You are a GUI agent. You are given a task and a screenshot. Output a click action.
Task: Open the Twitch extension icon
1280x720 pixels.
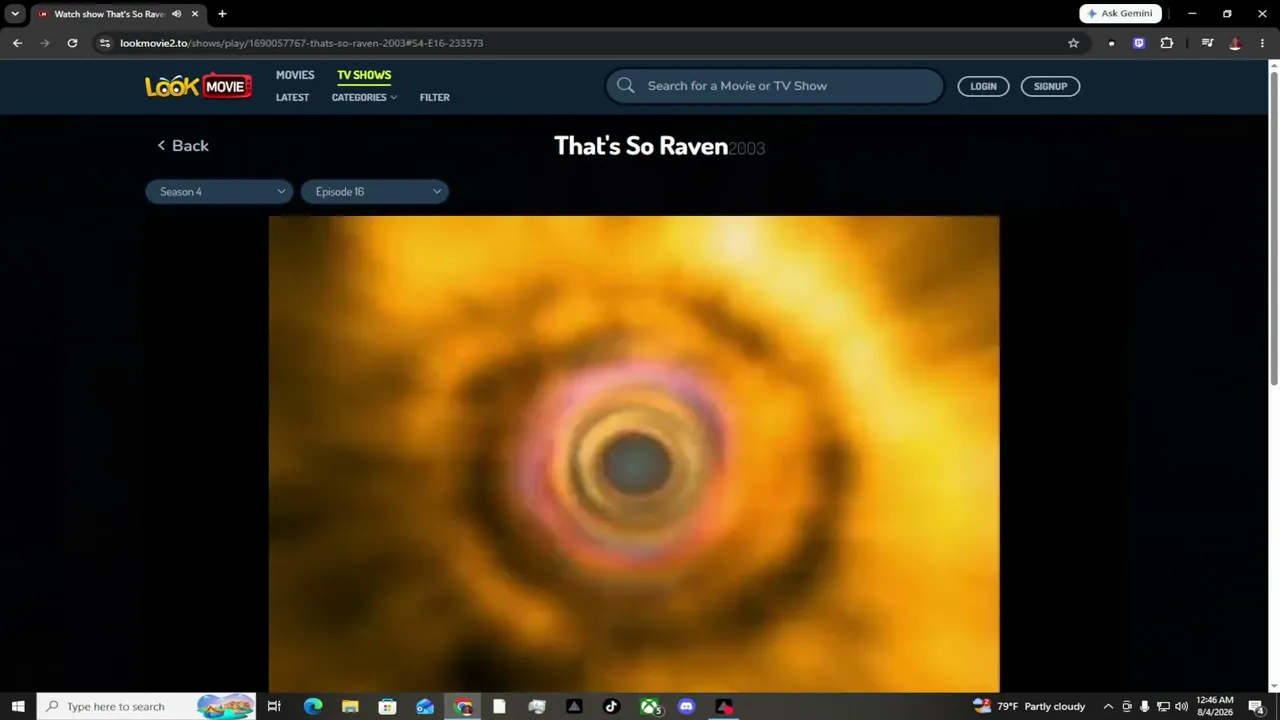tap(1139, 43)
